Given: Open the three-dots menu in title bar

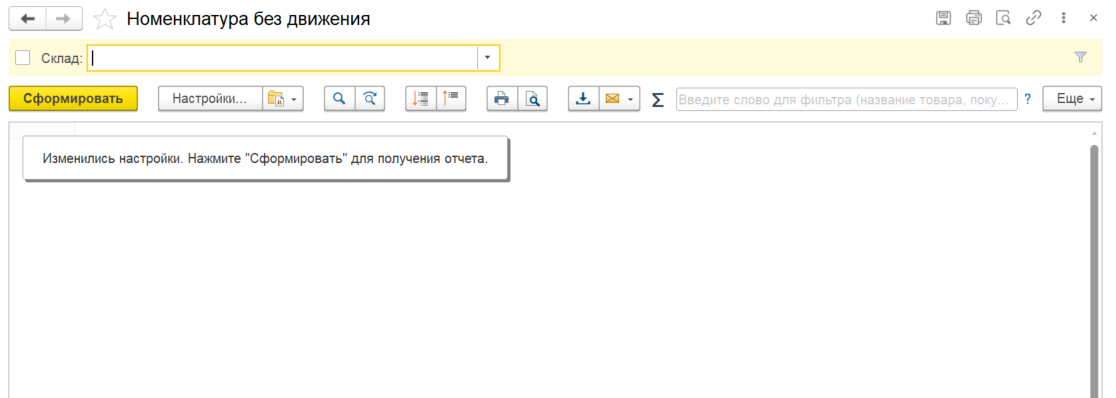Looking at the screenshot, I should (1063, 19).
